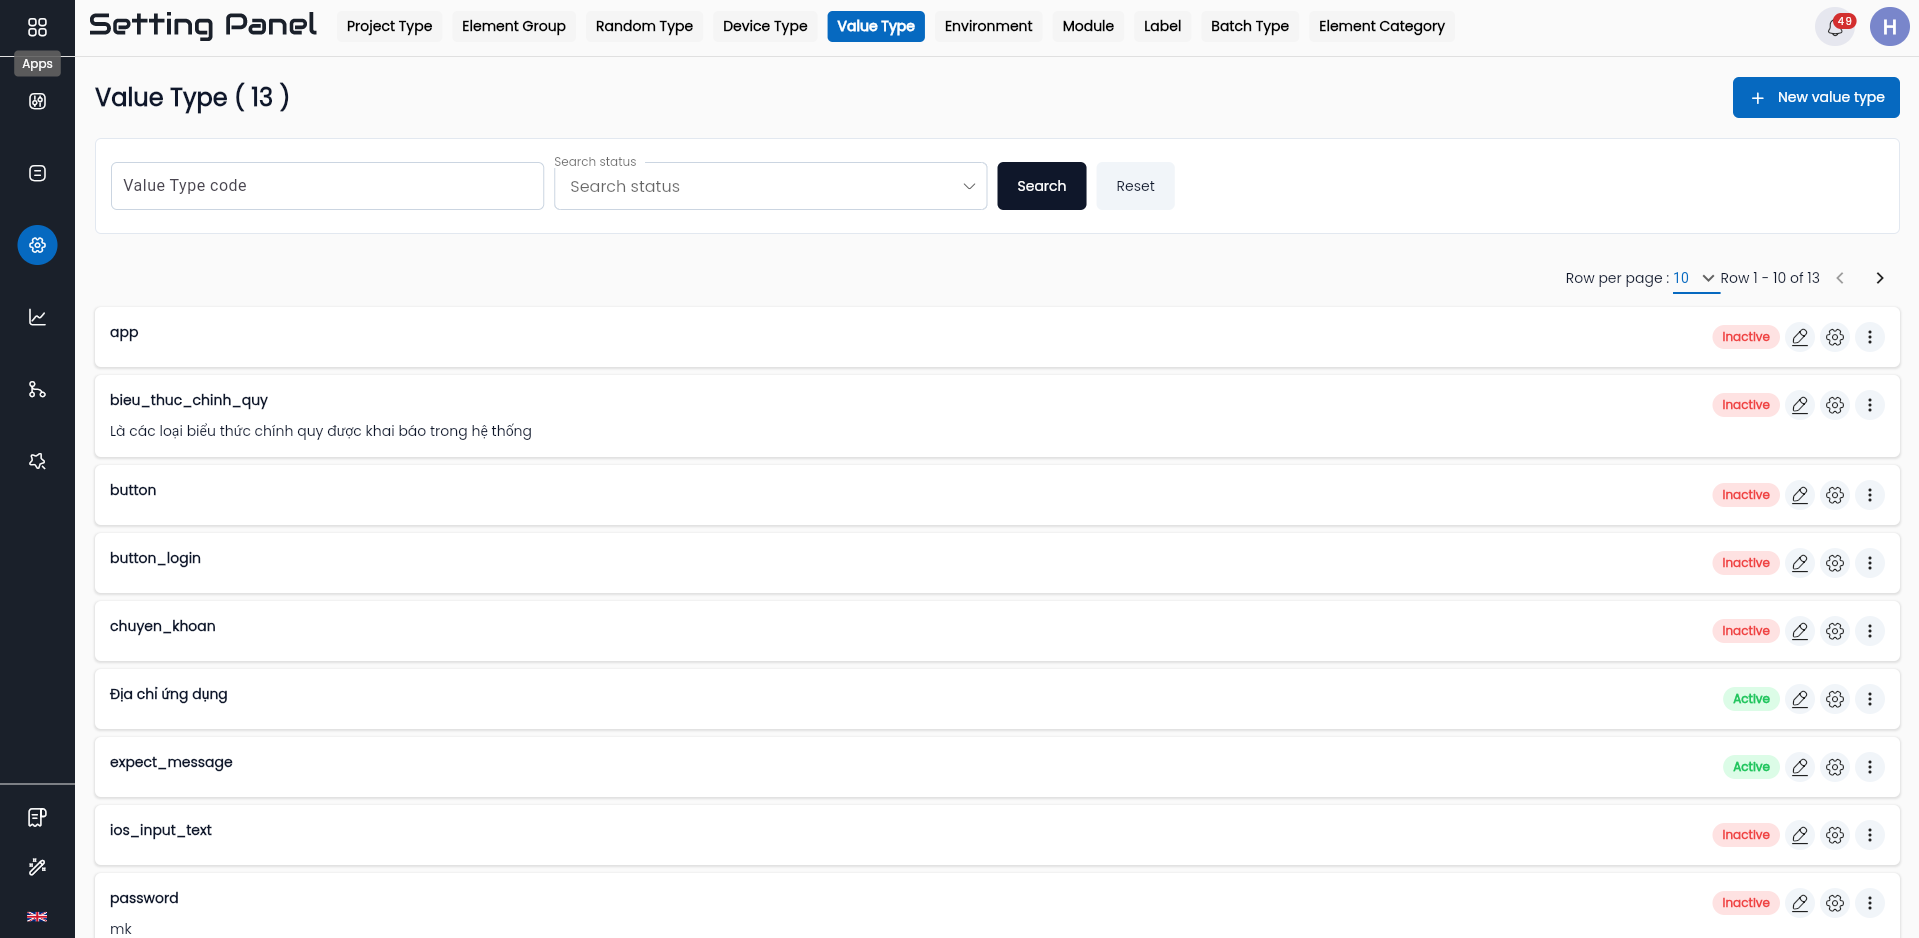Switch language via the UK flag icon
The height and width of the screenshot is (938, 1919).
37,917
